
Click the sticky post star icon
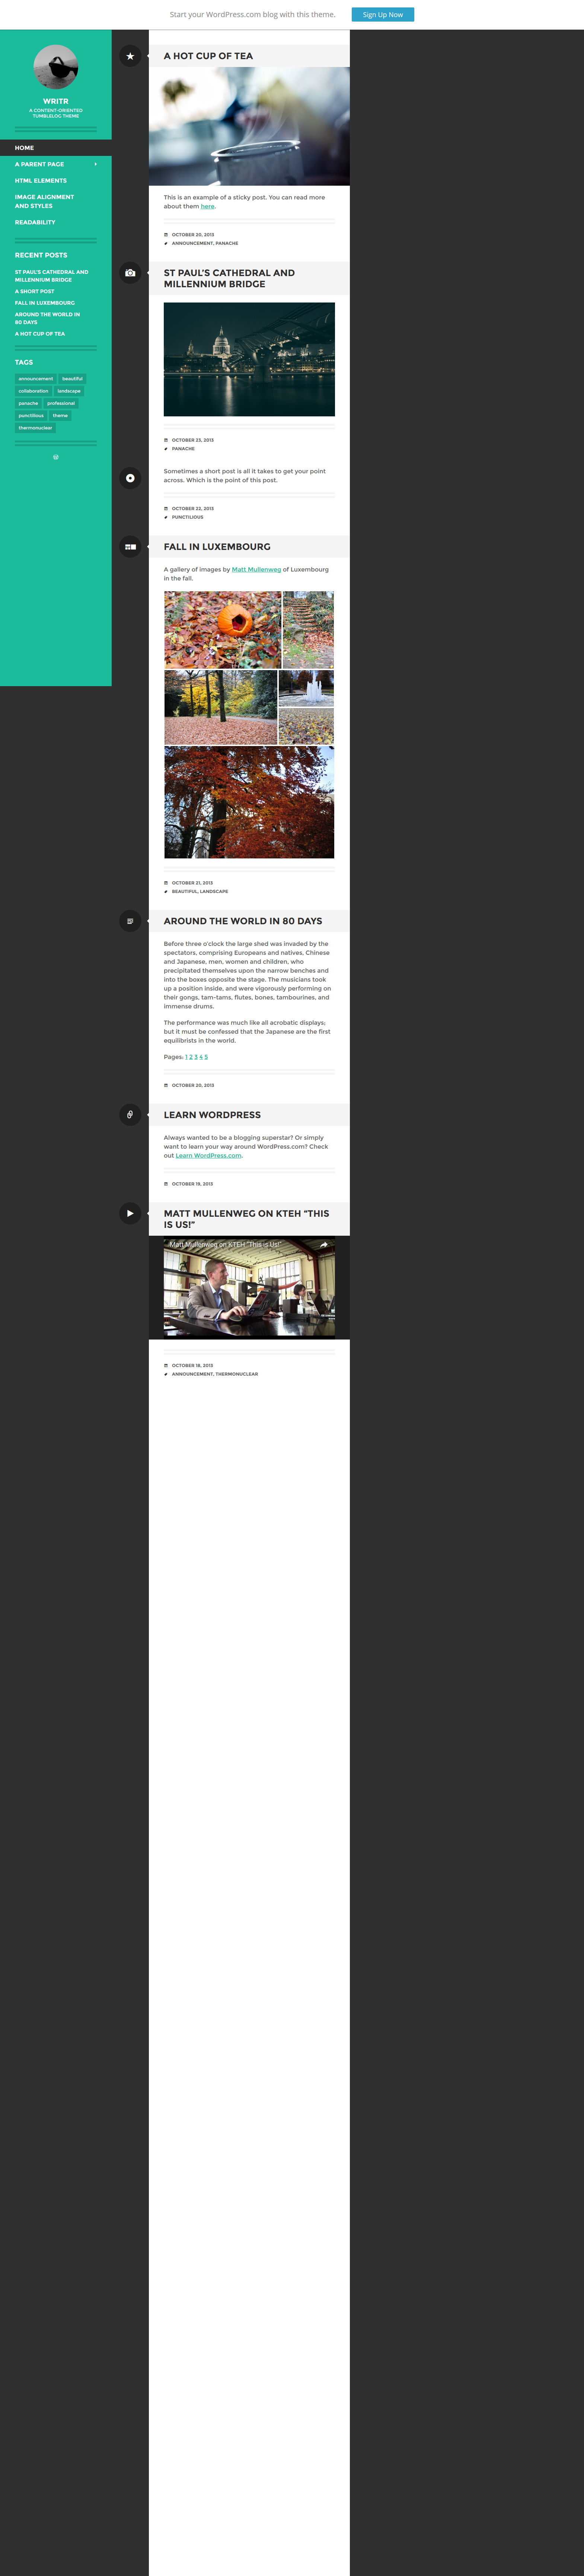(130, 56)
